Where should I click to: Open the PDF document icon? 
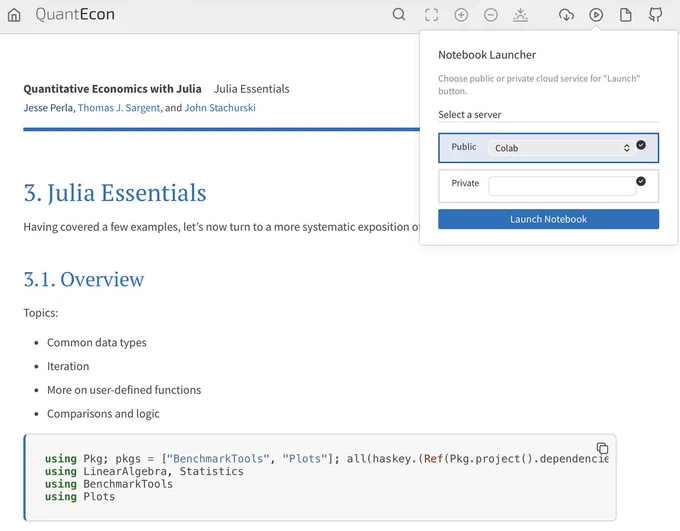[x=626, y=15]
